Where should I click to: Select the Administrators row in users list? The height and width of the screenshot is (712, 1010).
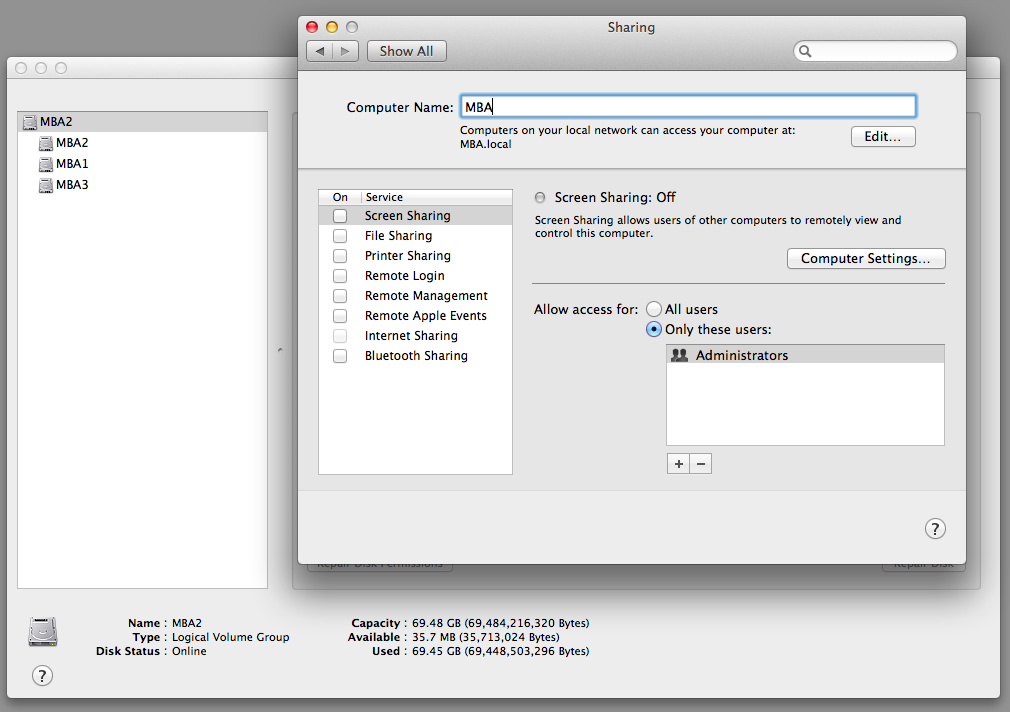click(x=805, y=355)
